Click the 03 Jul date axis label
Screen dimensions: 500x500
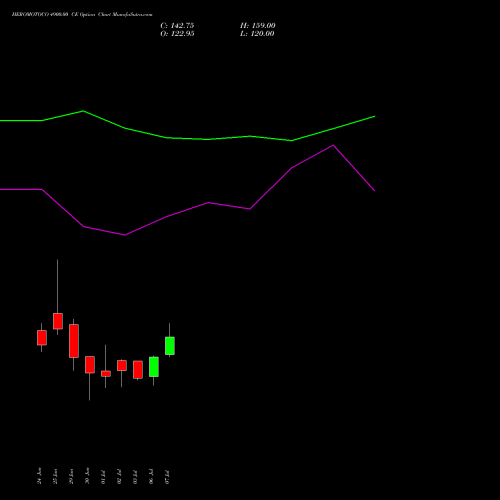(x=135, y=477)
